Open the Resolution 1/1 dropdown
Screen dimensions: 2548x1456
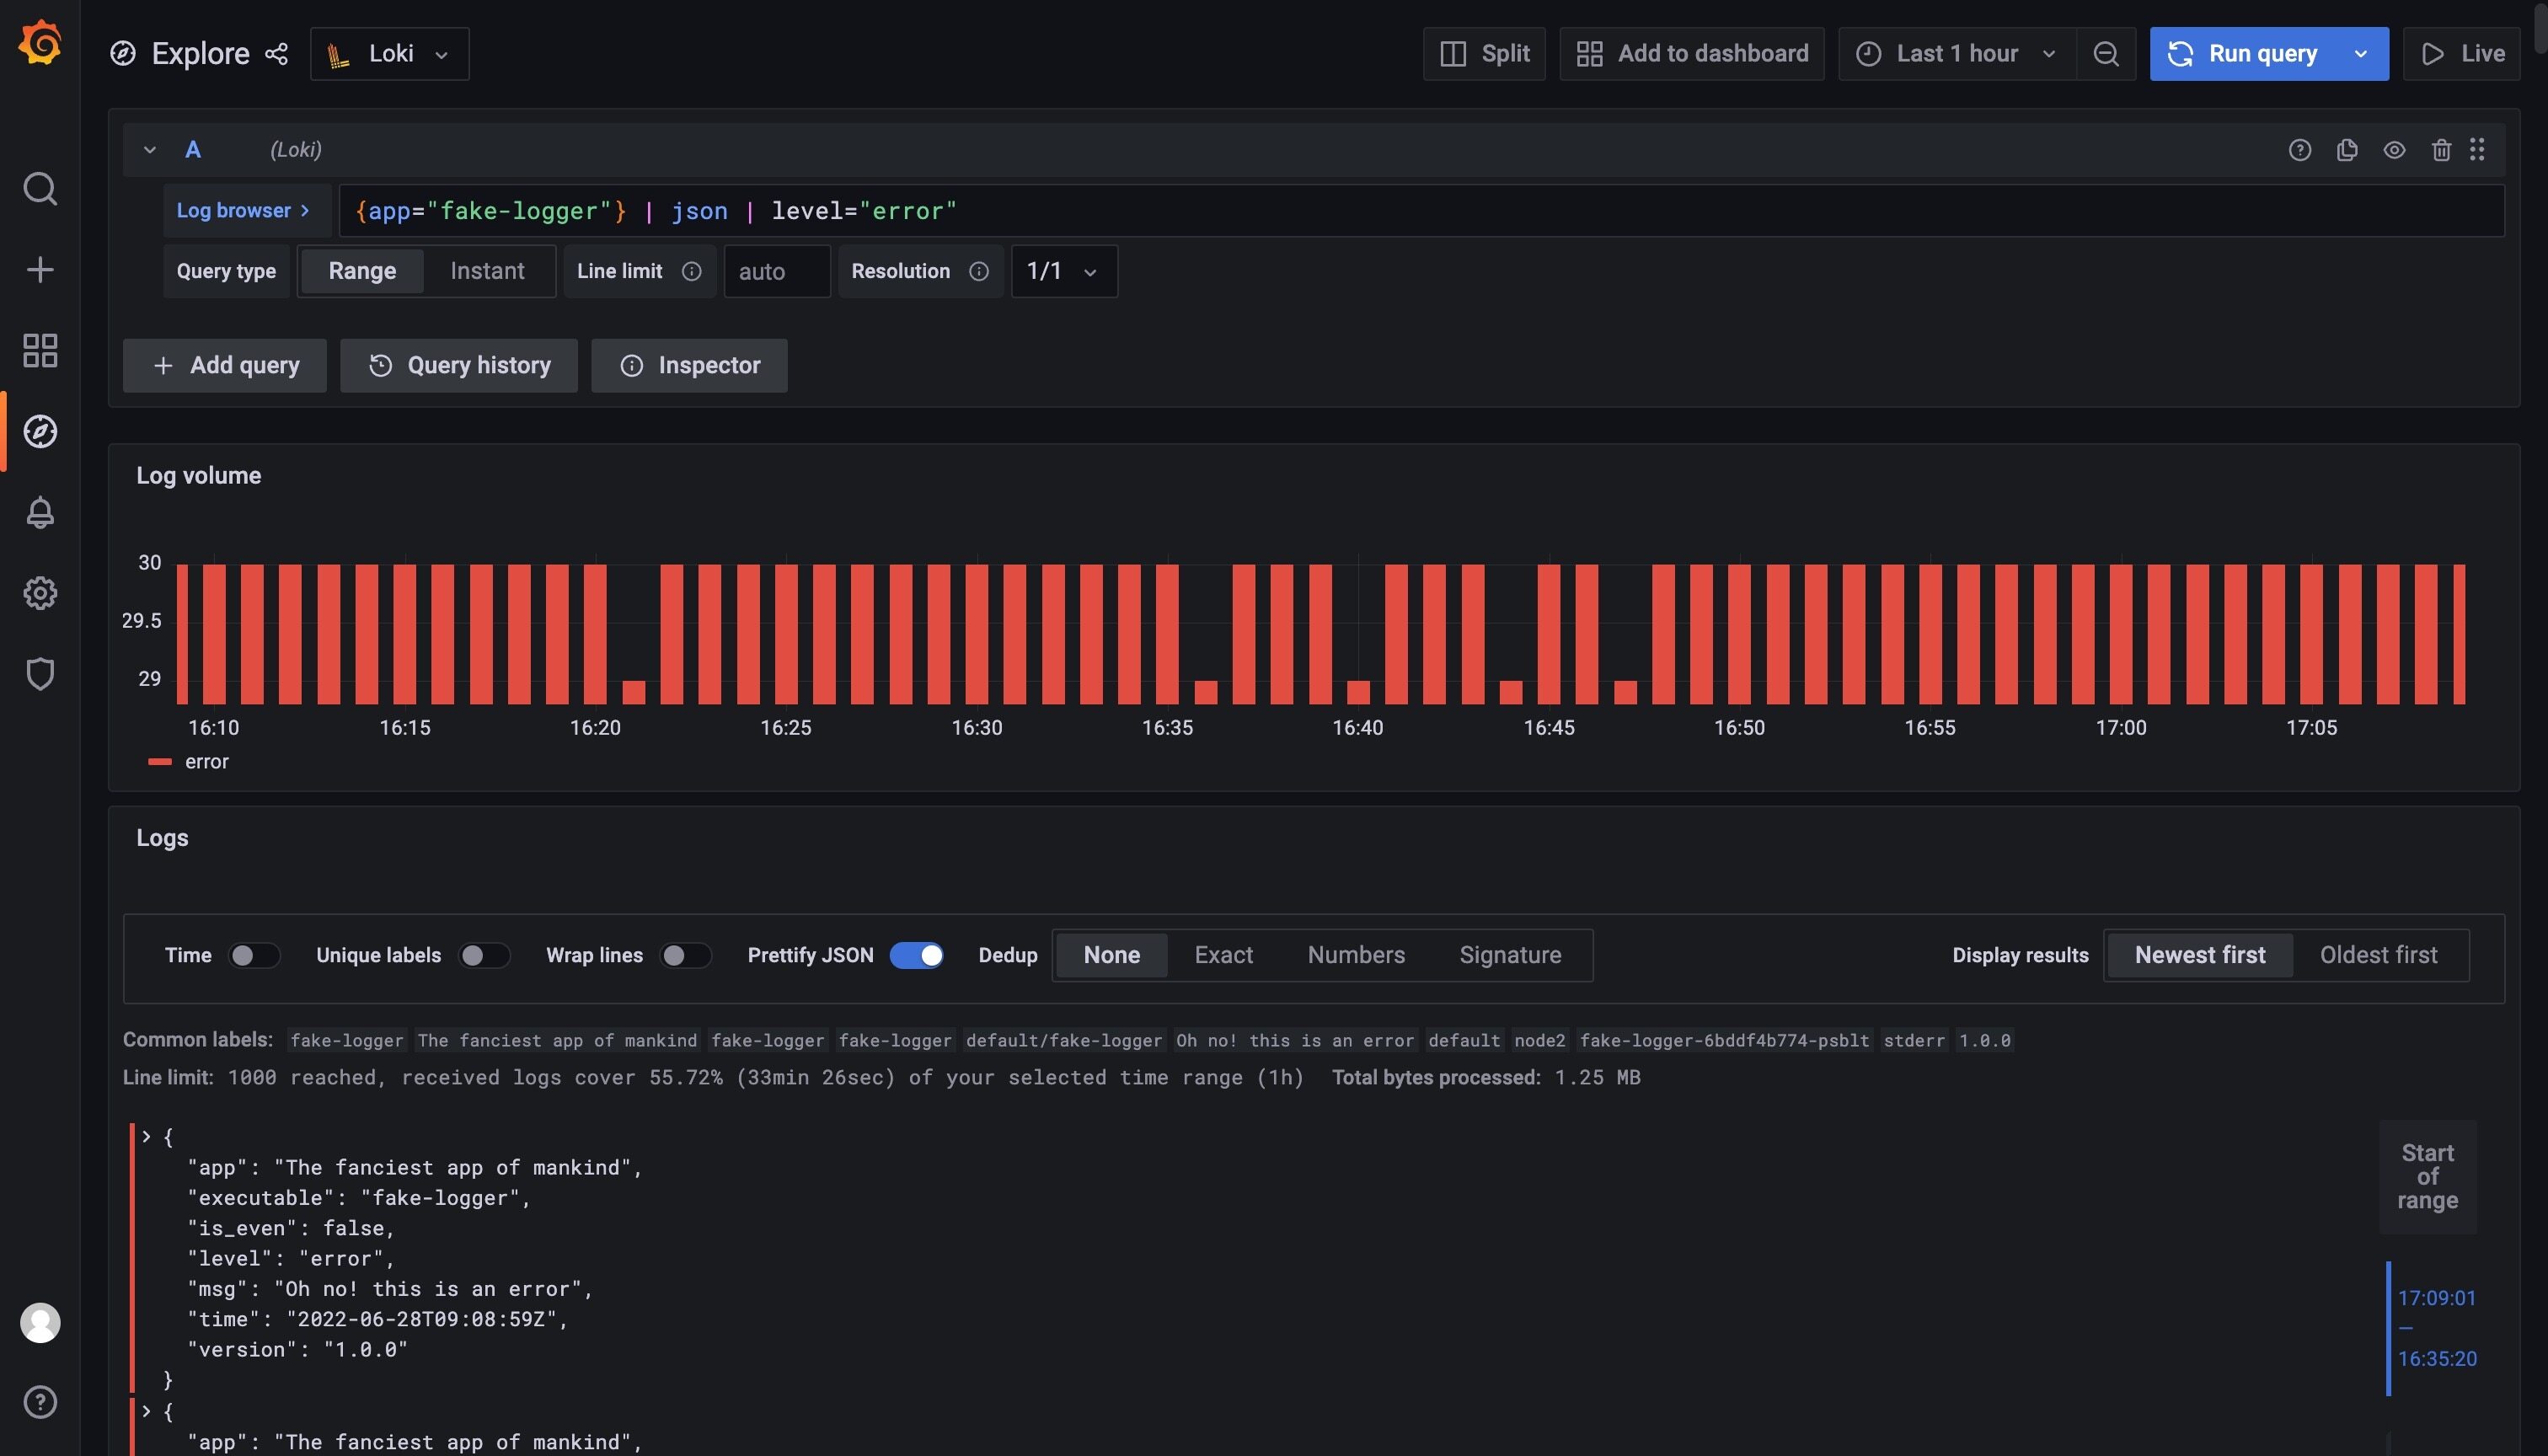coord(1064,271)
